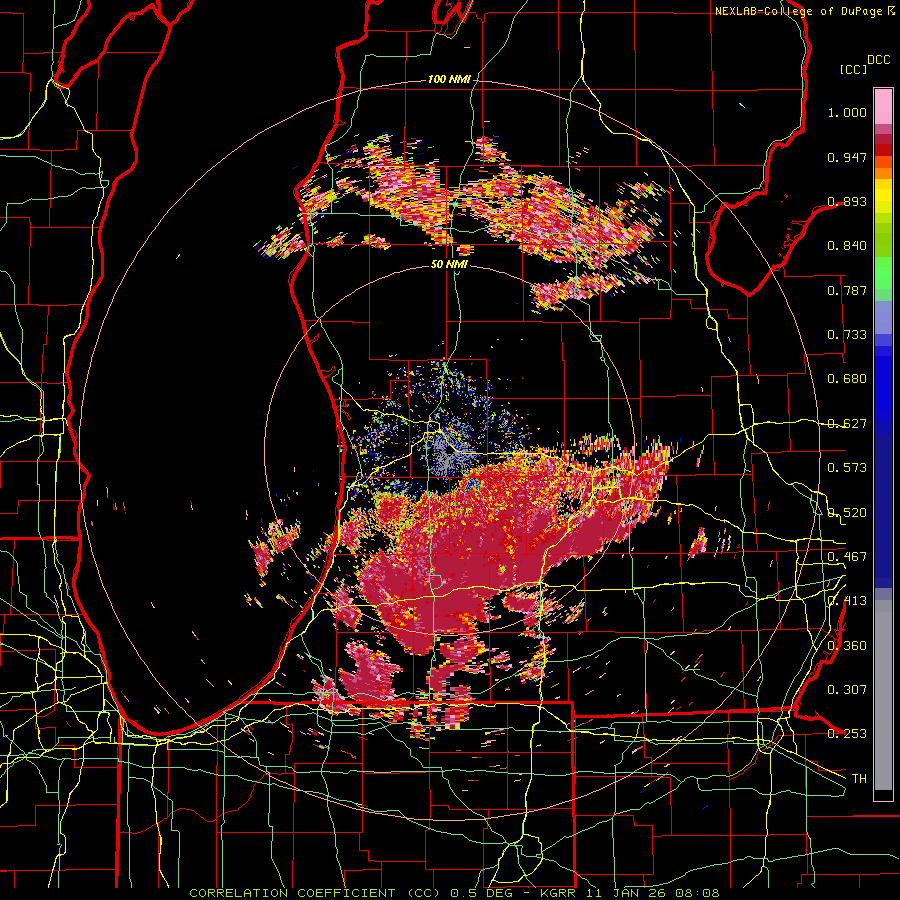The height and width of the screenshot is (900, 900).
Task: Select the 0.947 color bar value
Action: point(847,157)
